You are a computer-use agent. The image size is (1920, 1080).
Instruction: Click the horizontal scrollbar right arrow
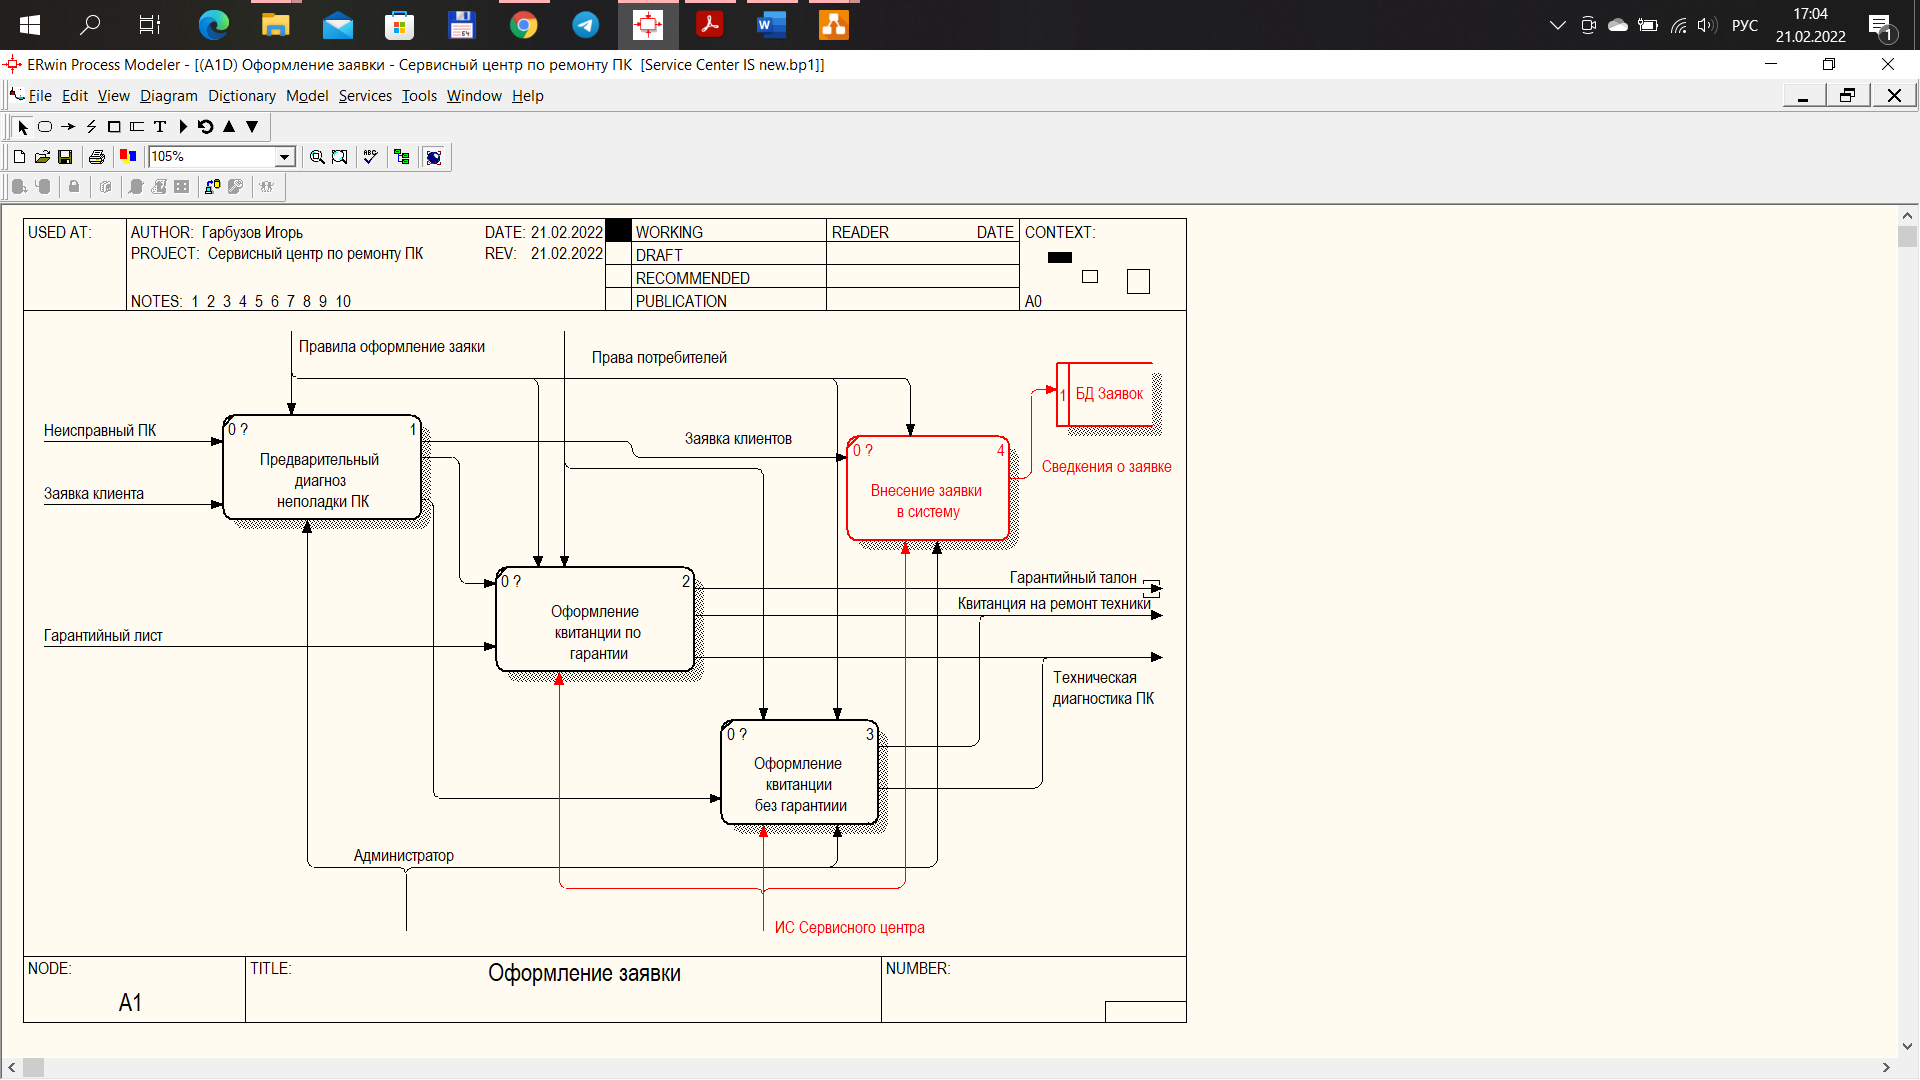click(x=1887, y=1068)
